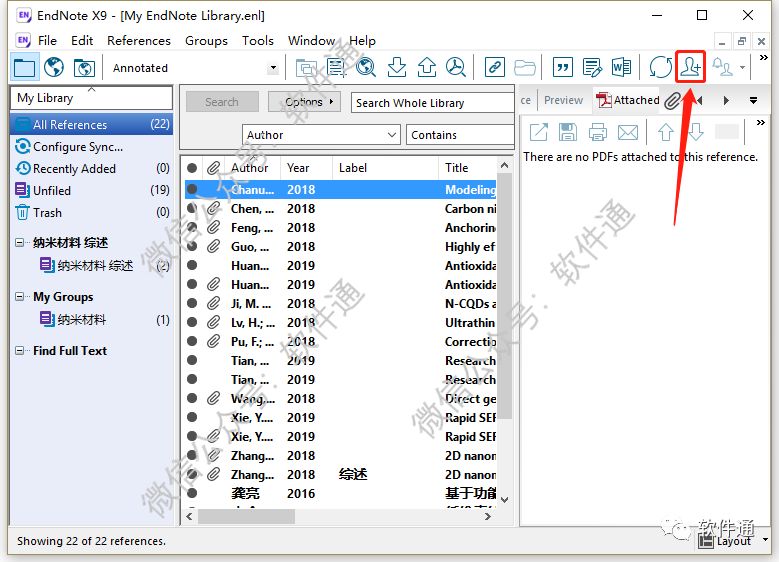Click Copy to Local Library icon
779x562 pixels.
point(306,67)
